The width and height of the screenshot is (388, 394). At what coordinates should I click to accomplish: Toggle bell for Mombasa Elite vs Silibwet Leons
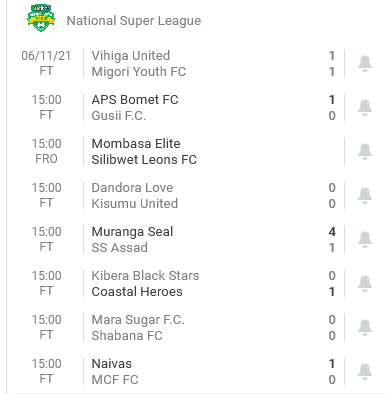pos(365,151)
